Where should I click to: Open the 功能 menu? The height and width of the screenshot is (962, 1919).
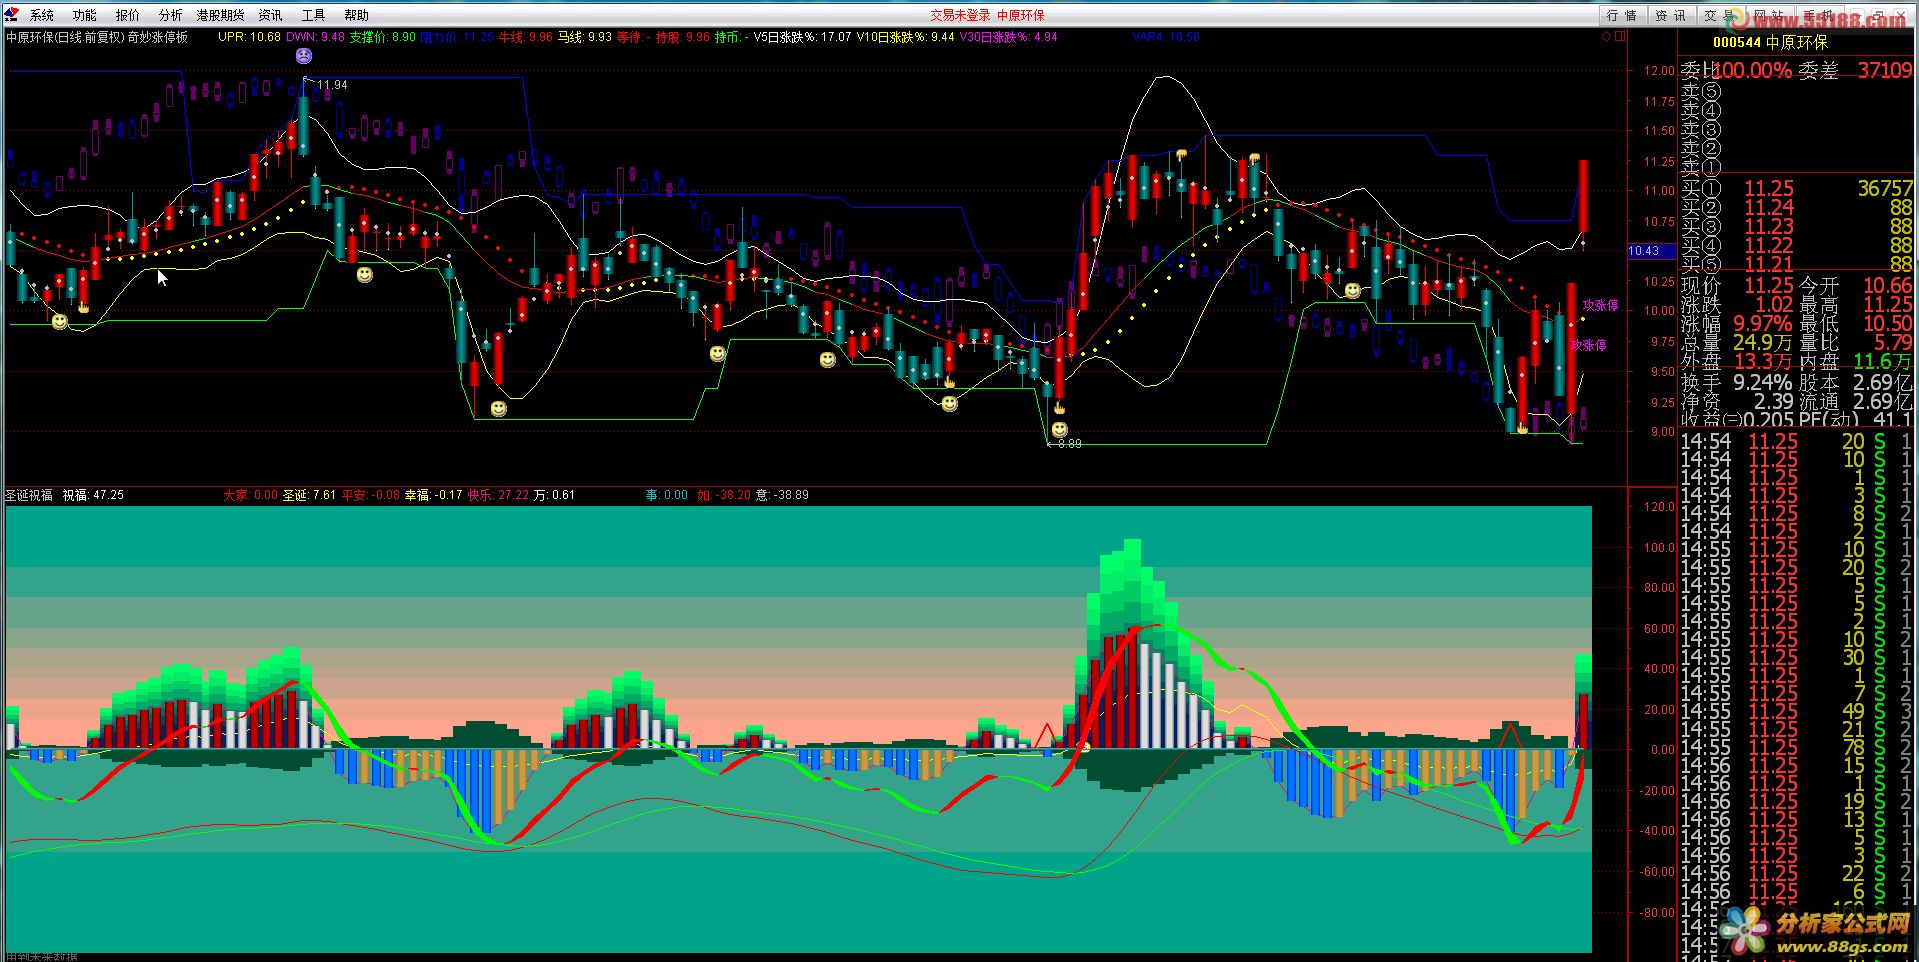85,15
